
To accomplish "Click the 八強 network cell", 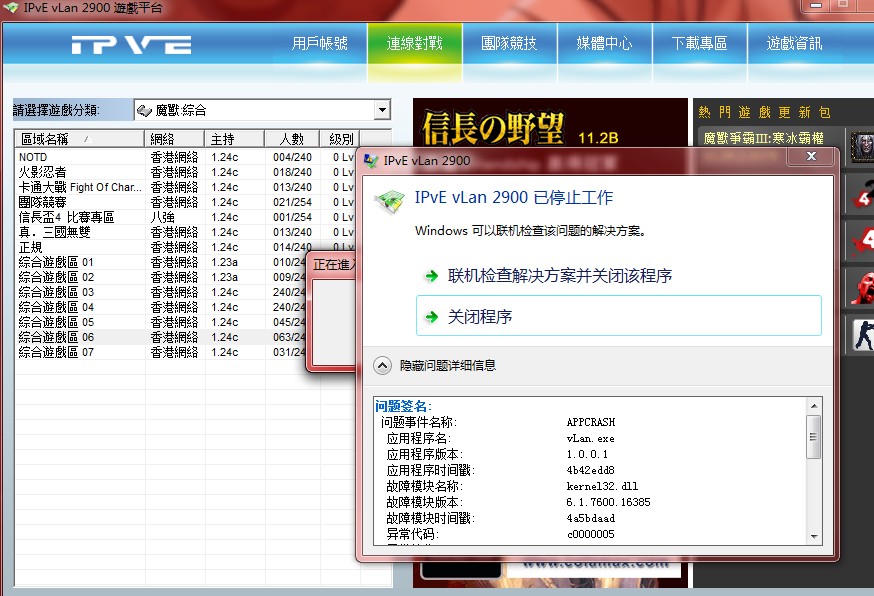I will pos(162,217).
